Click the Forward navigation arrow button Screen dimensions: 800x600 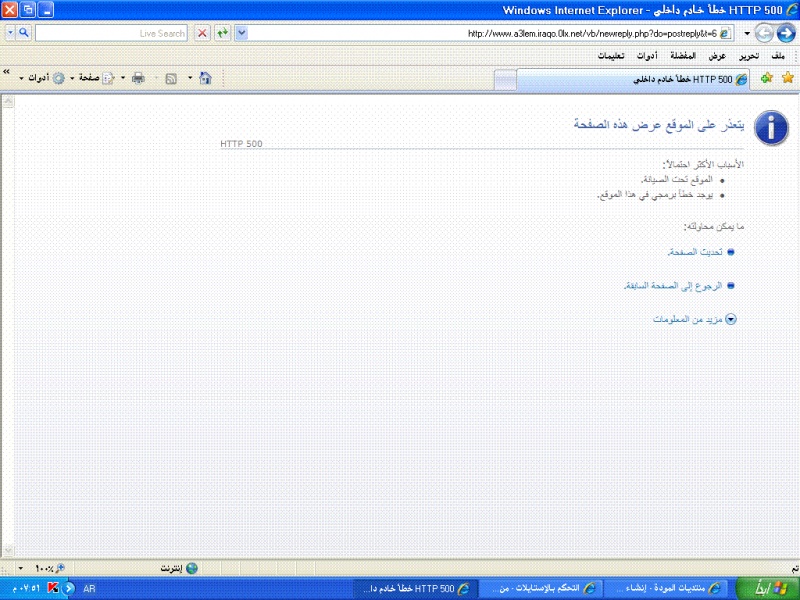click(x=764, y=33)
